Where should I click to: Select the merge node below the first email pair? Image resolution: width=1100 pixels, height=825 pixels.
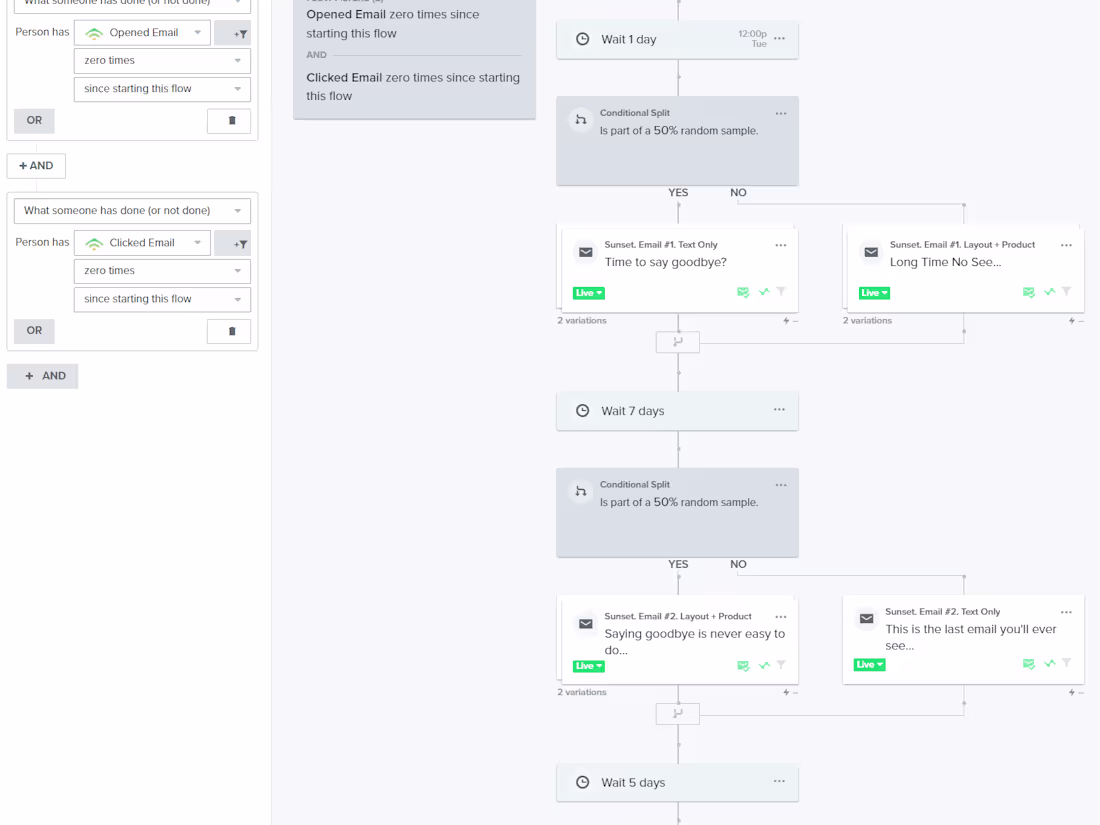(x=677, y=342)
